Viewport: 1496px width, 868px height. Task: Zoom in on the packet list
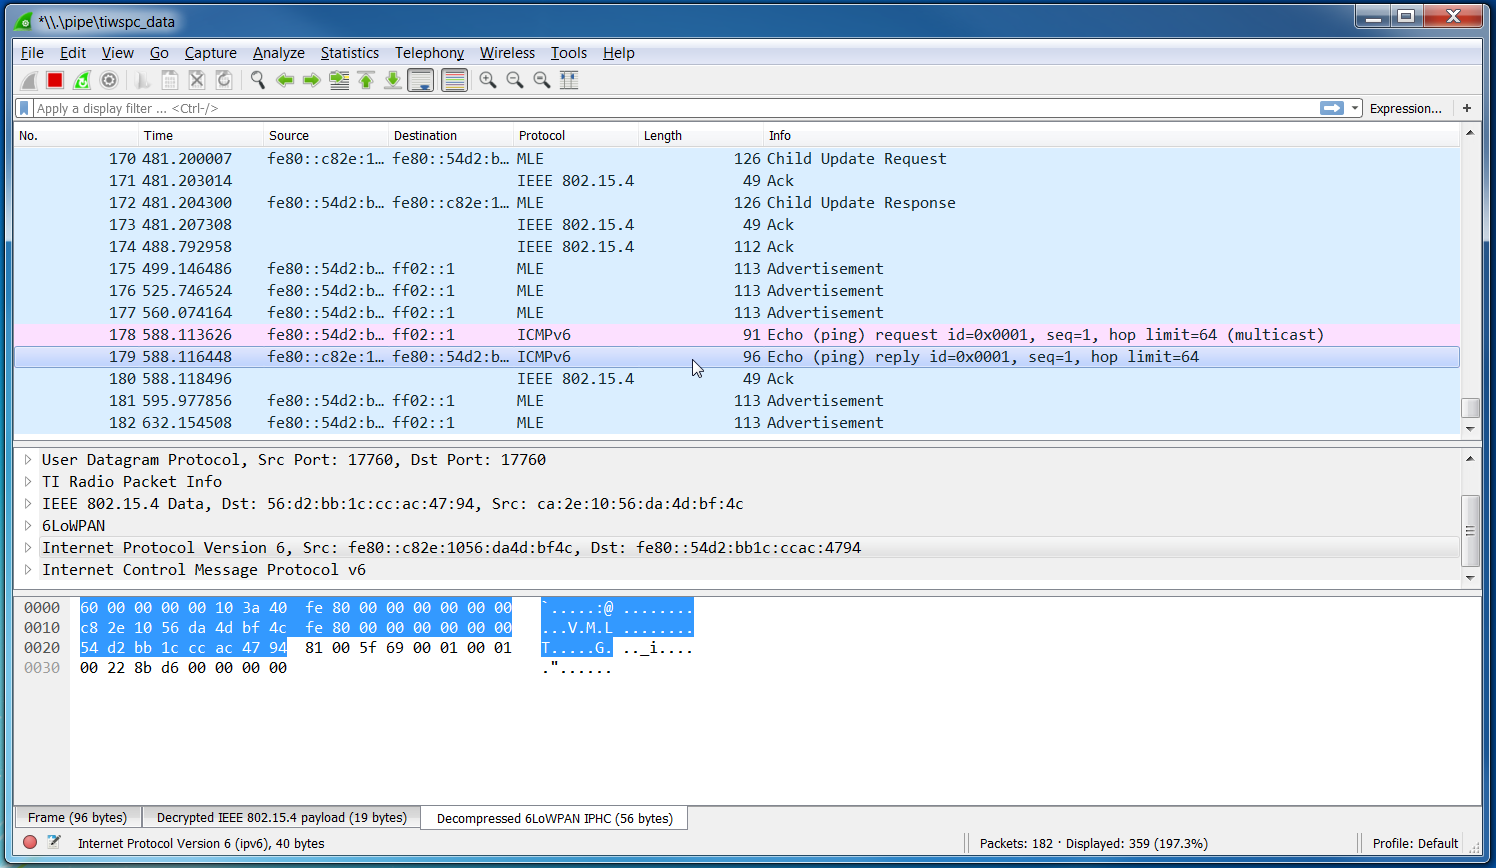[488, 80]
